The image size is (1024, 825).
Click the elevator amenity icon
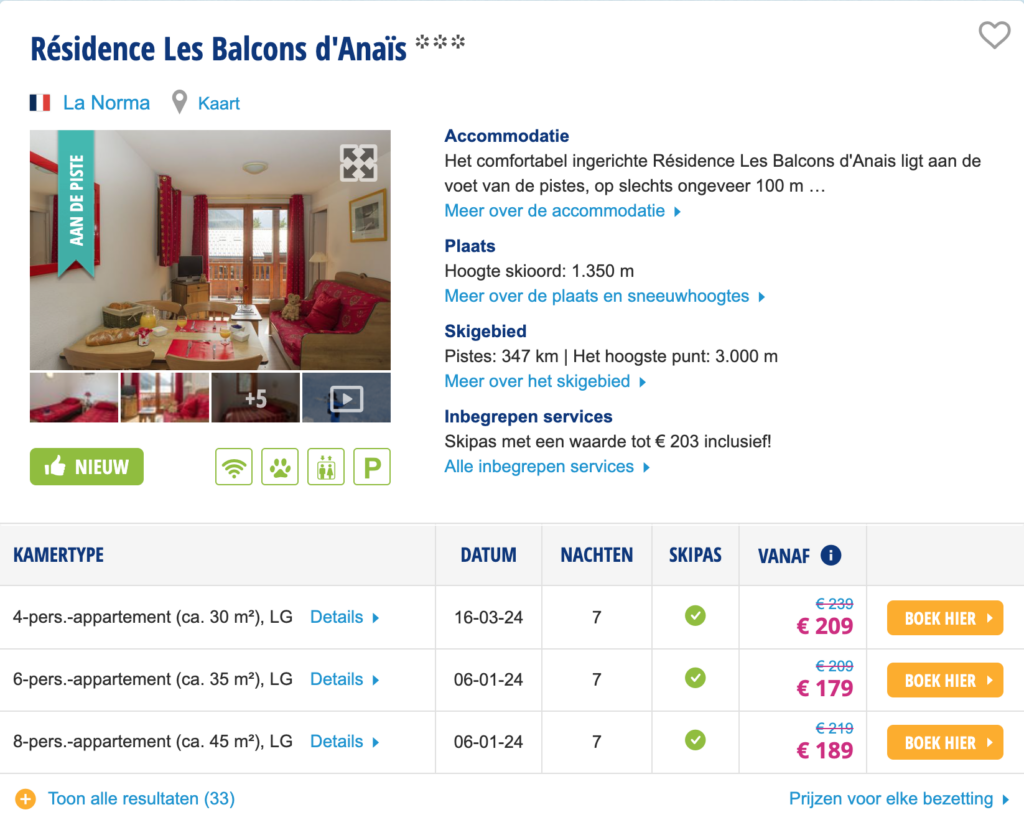[326, 467]
